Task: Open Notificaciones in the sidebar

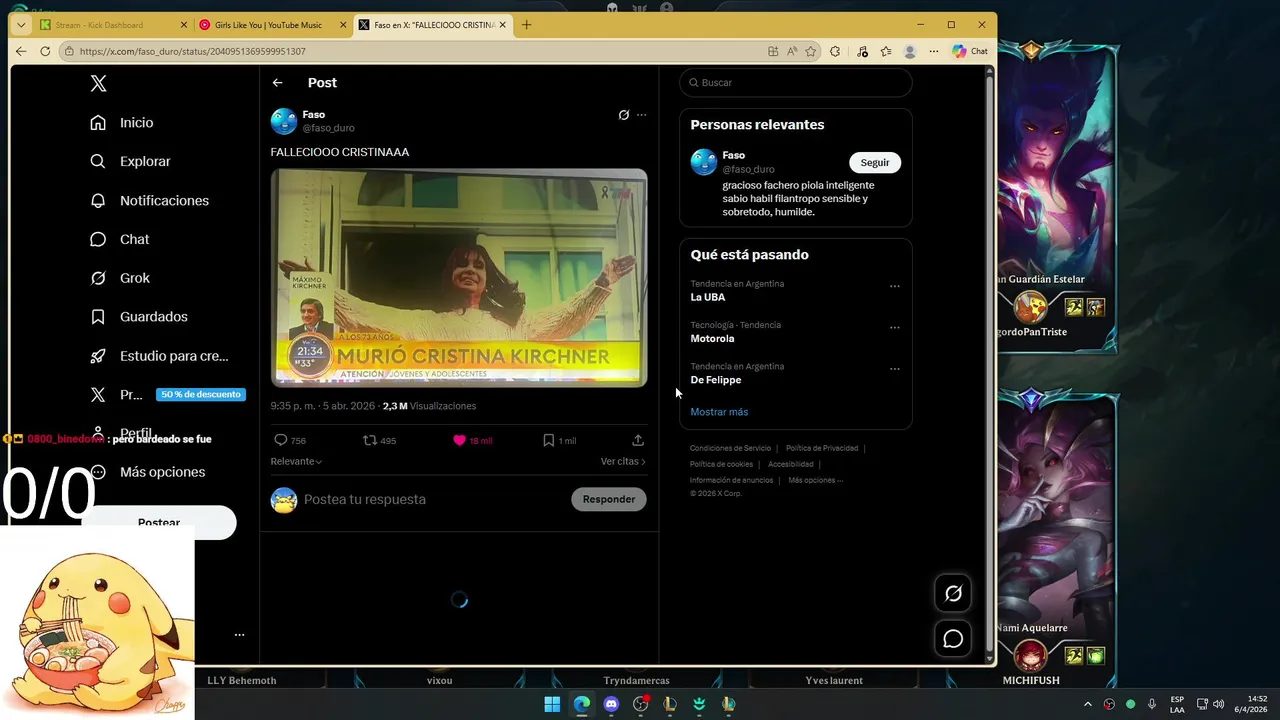Action: [x=149, y=200]
